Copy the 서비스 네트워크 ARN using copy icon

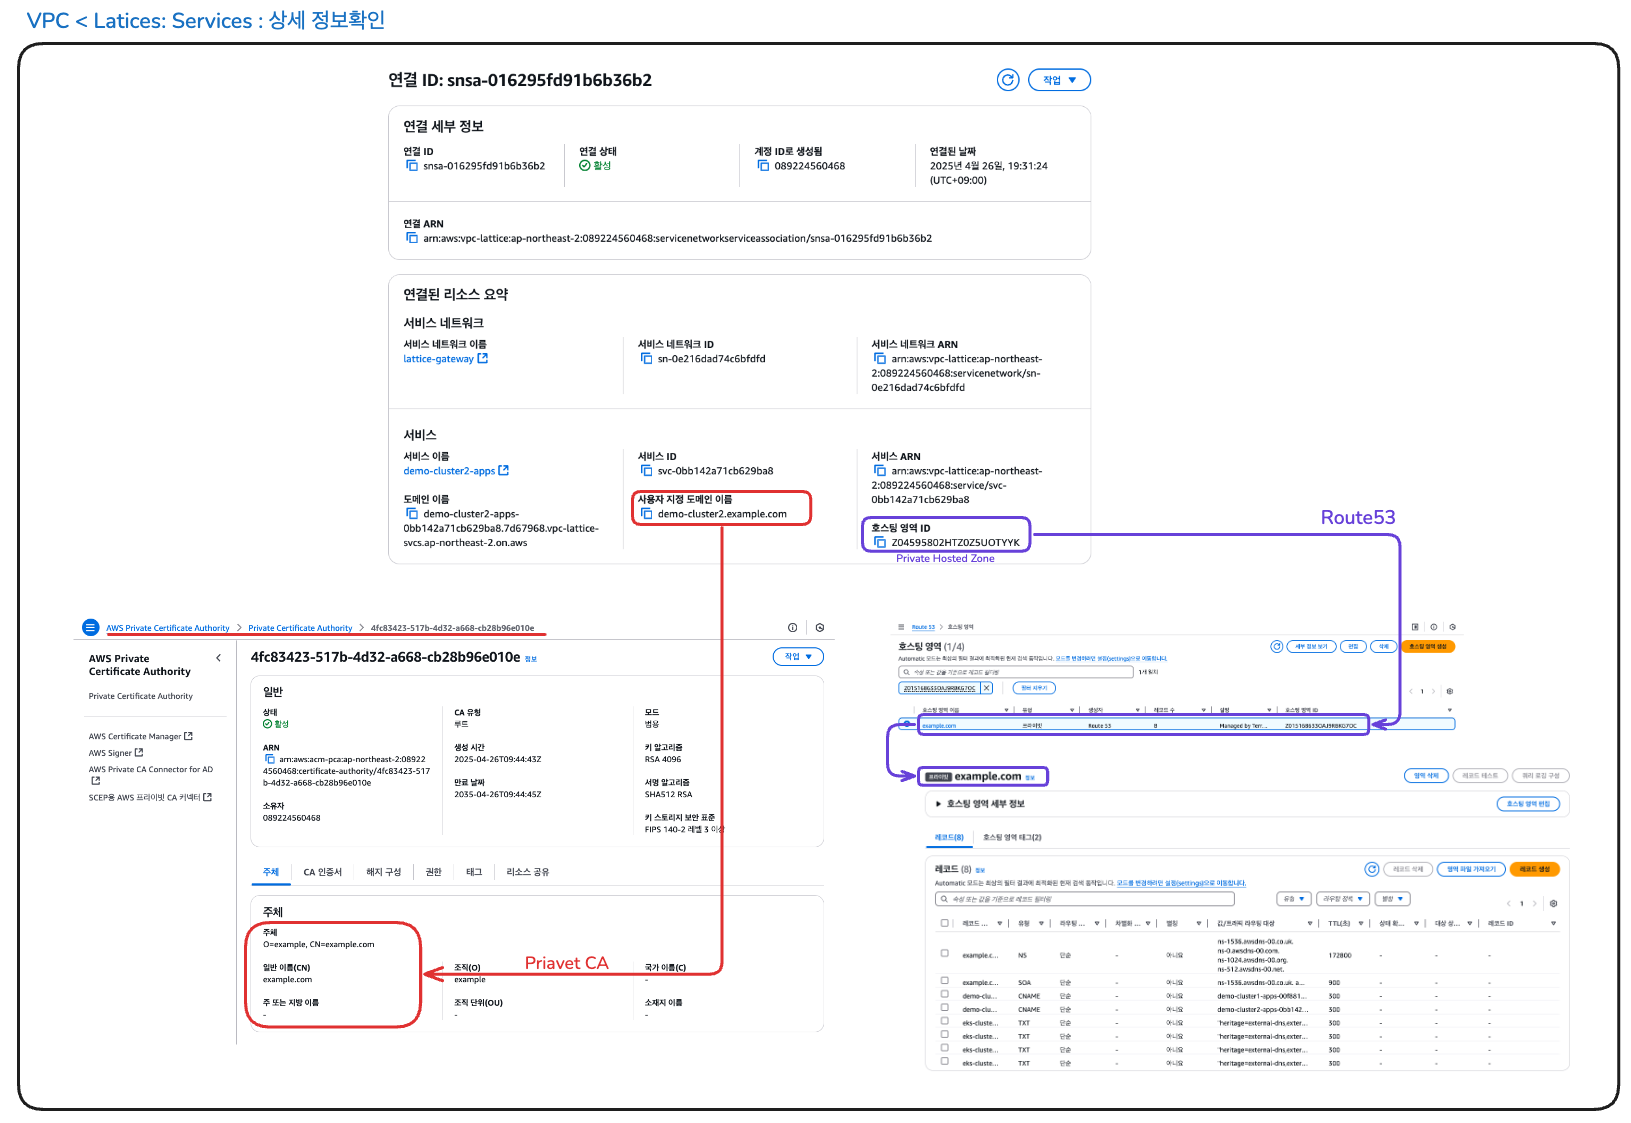pyautogui.click(x=880, y=358)
